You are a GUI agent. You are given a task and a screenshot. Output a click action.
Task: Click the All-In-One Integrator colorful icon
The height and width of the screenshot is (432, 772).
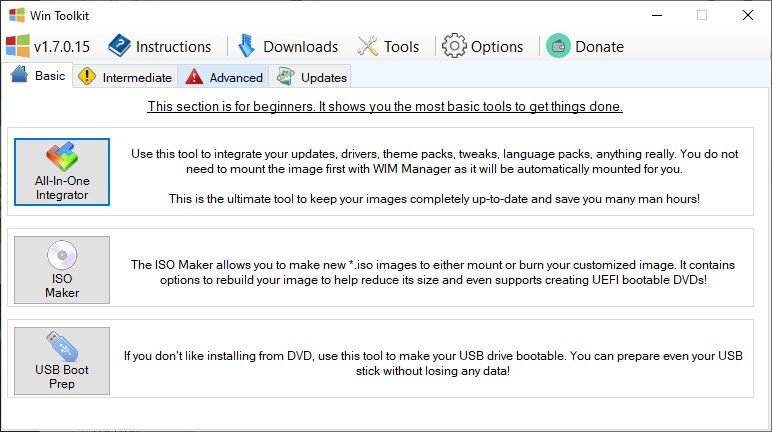click(62, 157)
